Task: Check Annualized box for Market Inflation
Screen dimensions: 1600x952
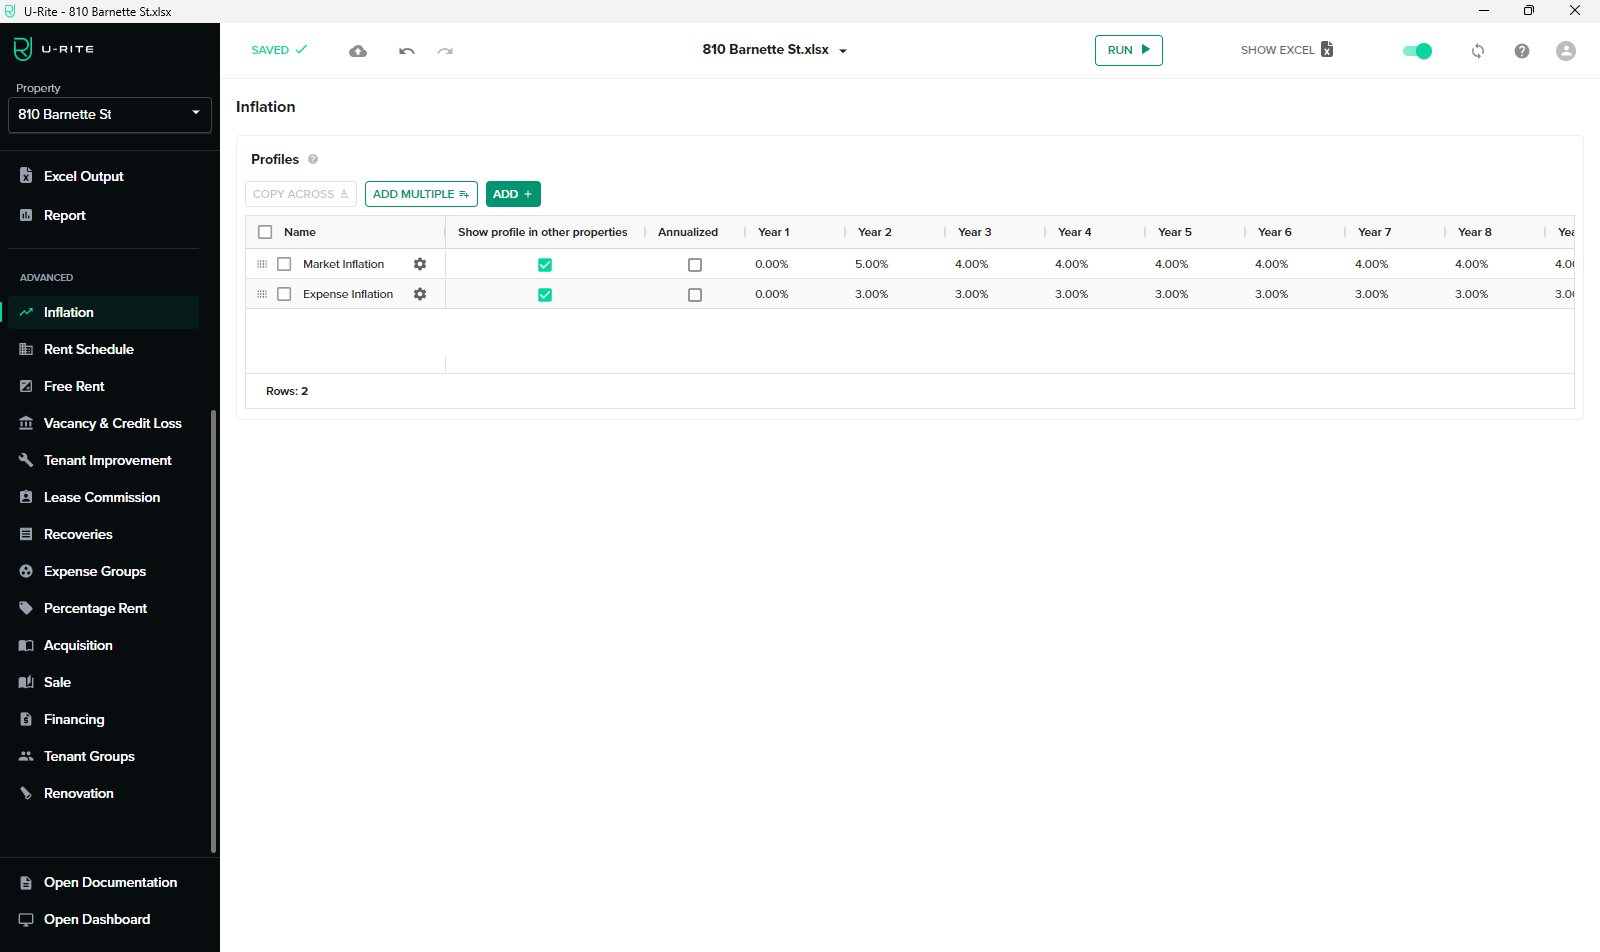Action: (x=695, y=265)
